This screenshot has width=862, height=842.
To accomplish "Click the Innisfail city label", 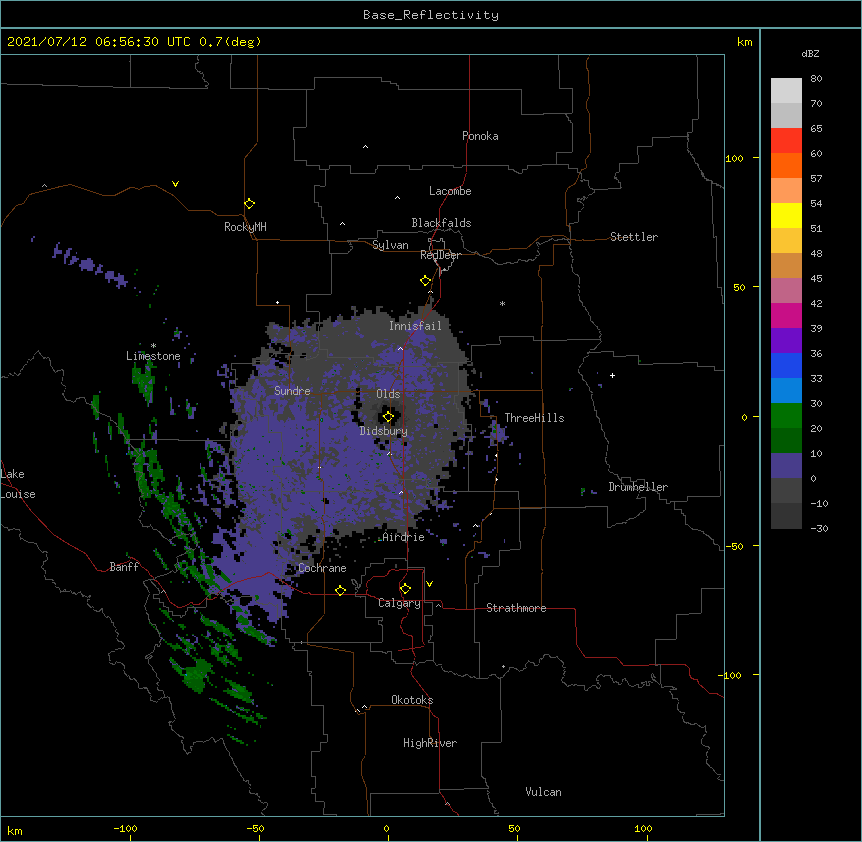I will click(x=415, y=326).
